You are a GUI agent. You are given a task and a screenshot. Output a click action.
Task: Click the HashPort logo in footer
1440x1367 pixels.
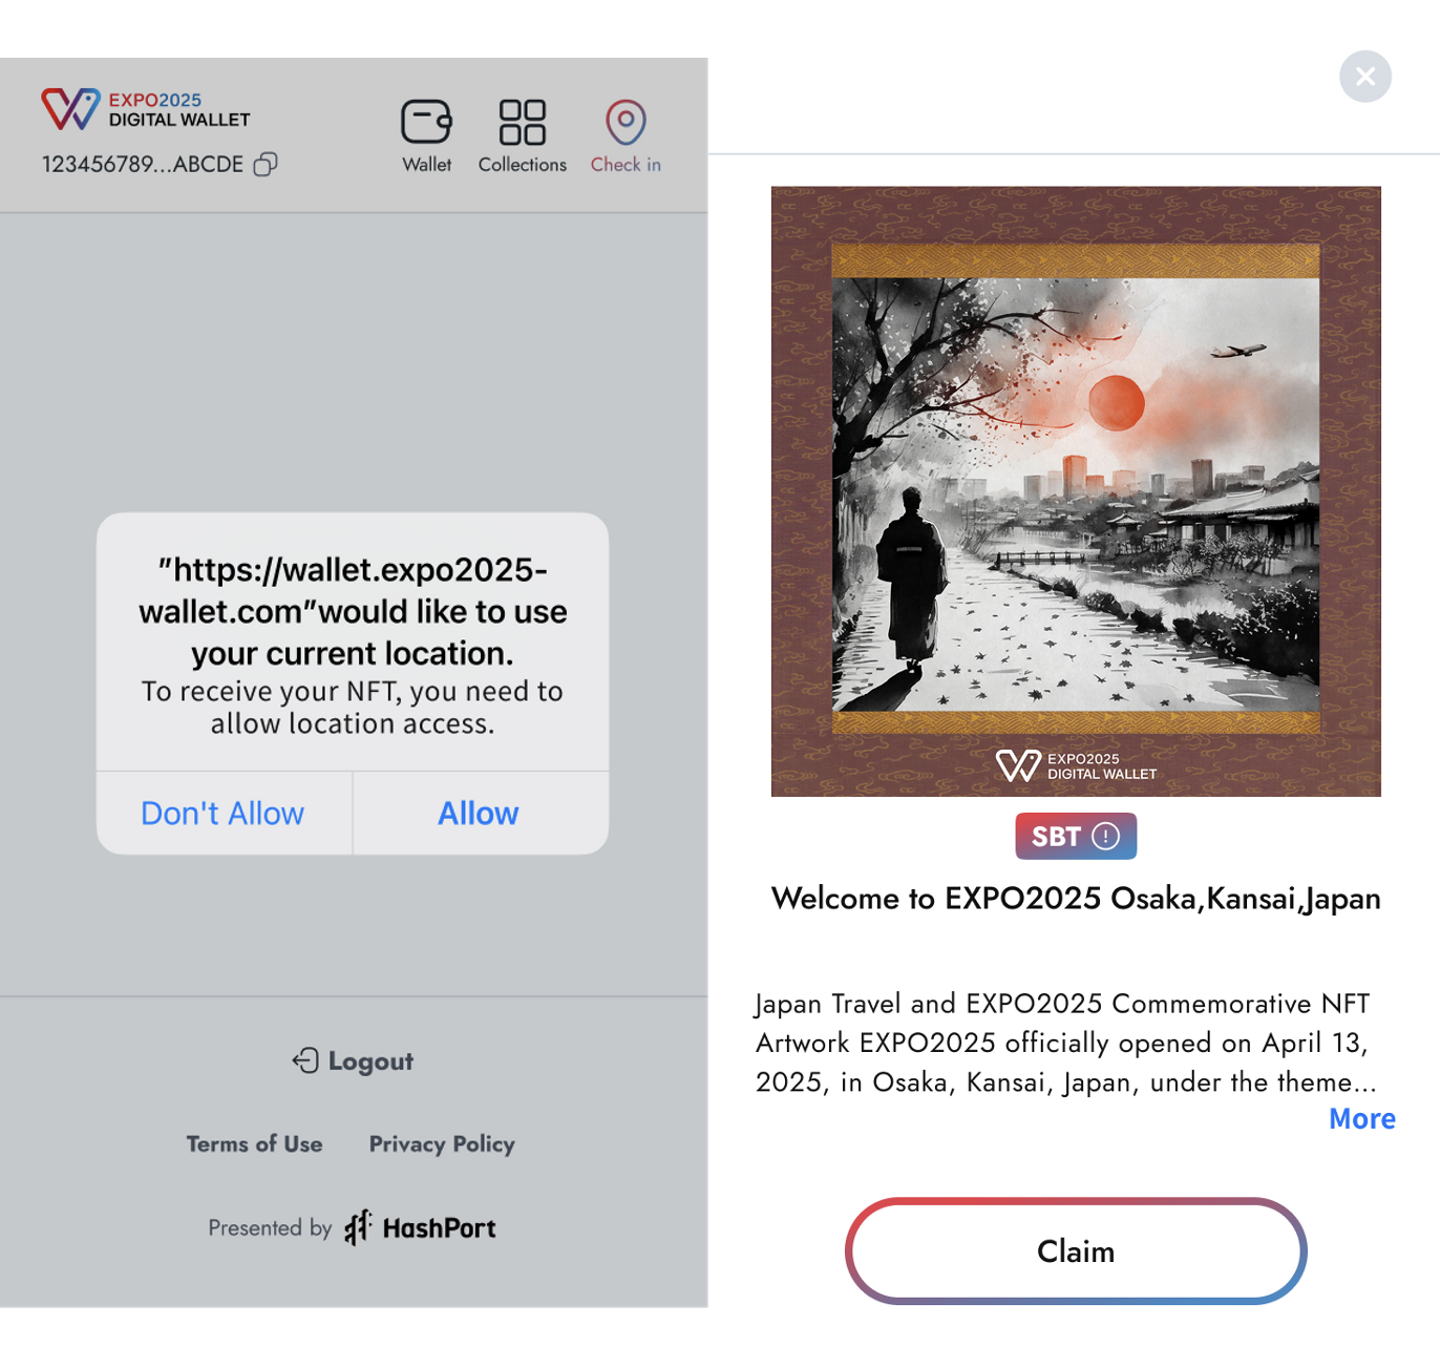pos(420,1227)
